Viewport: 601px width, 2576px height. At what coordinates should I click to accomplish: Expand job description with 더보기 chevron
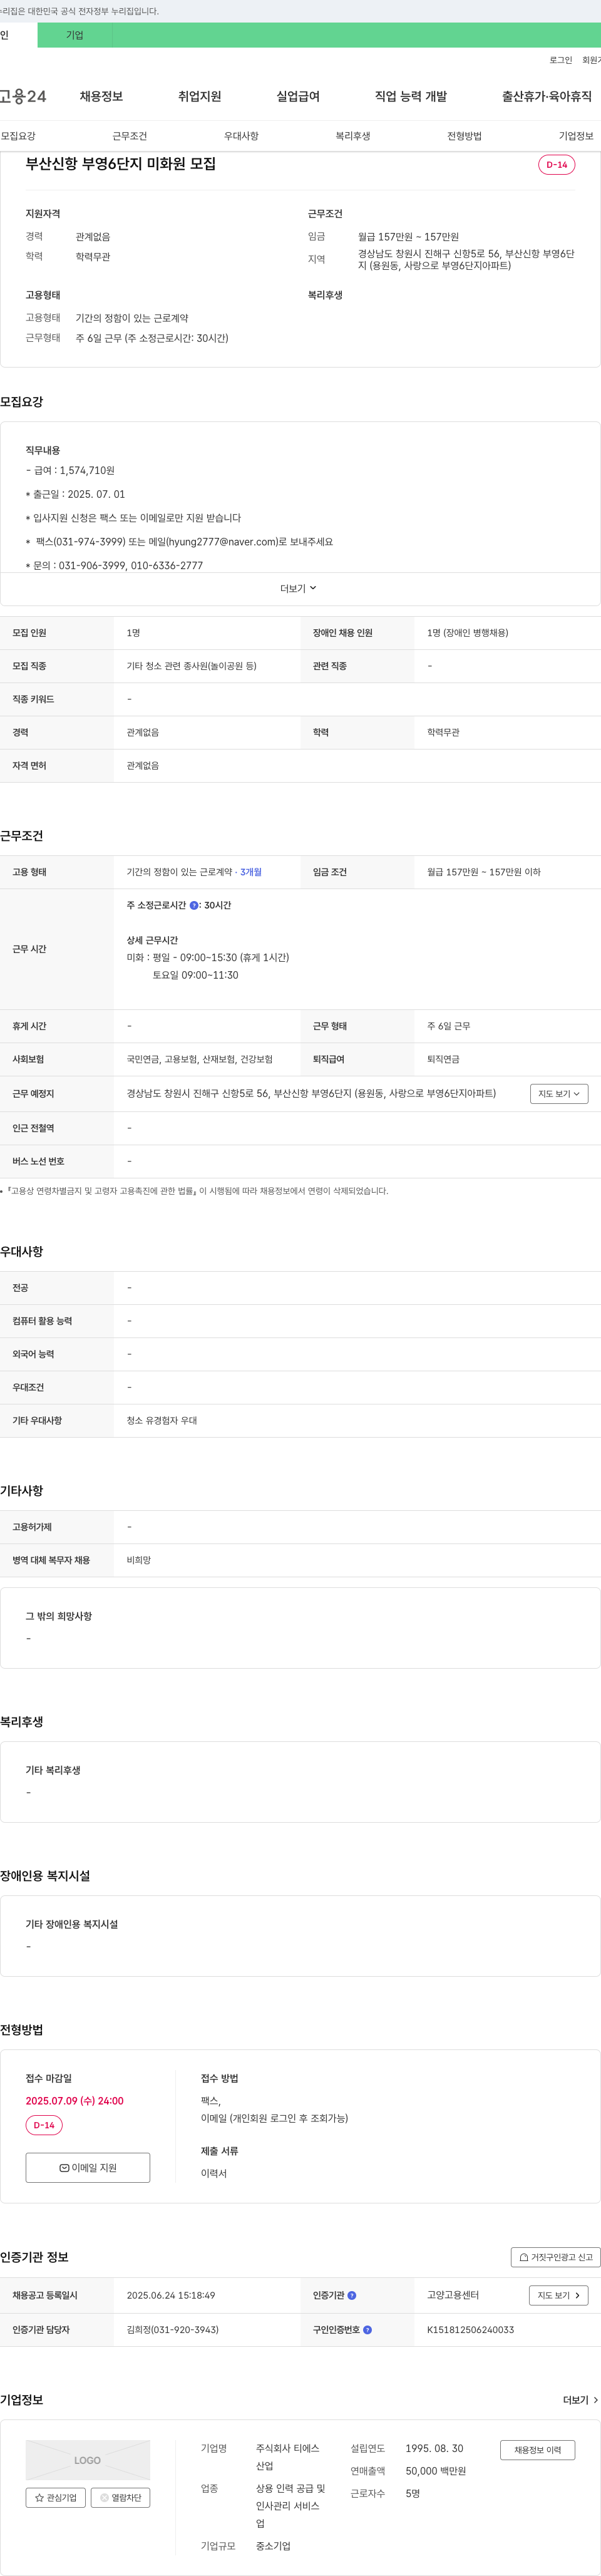pyautogui.click(x=298, y=589)
